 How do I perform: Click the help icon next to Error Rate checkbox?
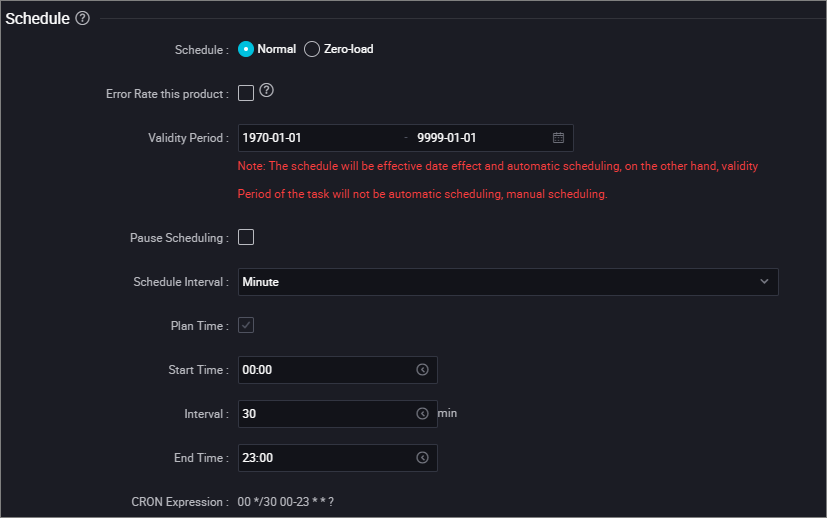(x=266, y=90)
